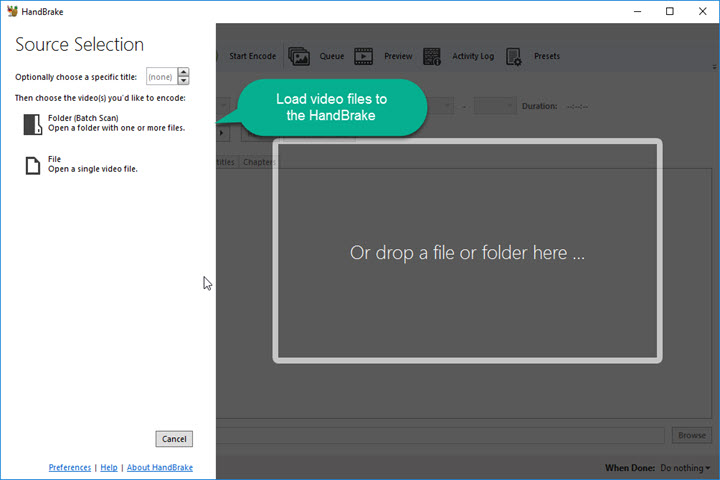The width and height of the screenshot is (720, 480).
Task: Click the Help link
Action: (108, 467)
